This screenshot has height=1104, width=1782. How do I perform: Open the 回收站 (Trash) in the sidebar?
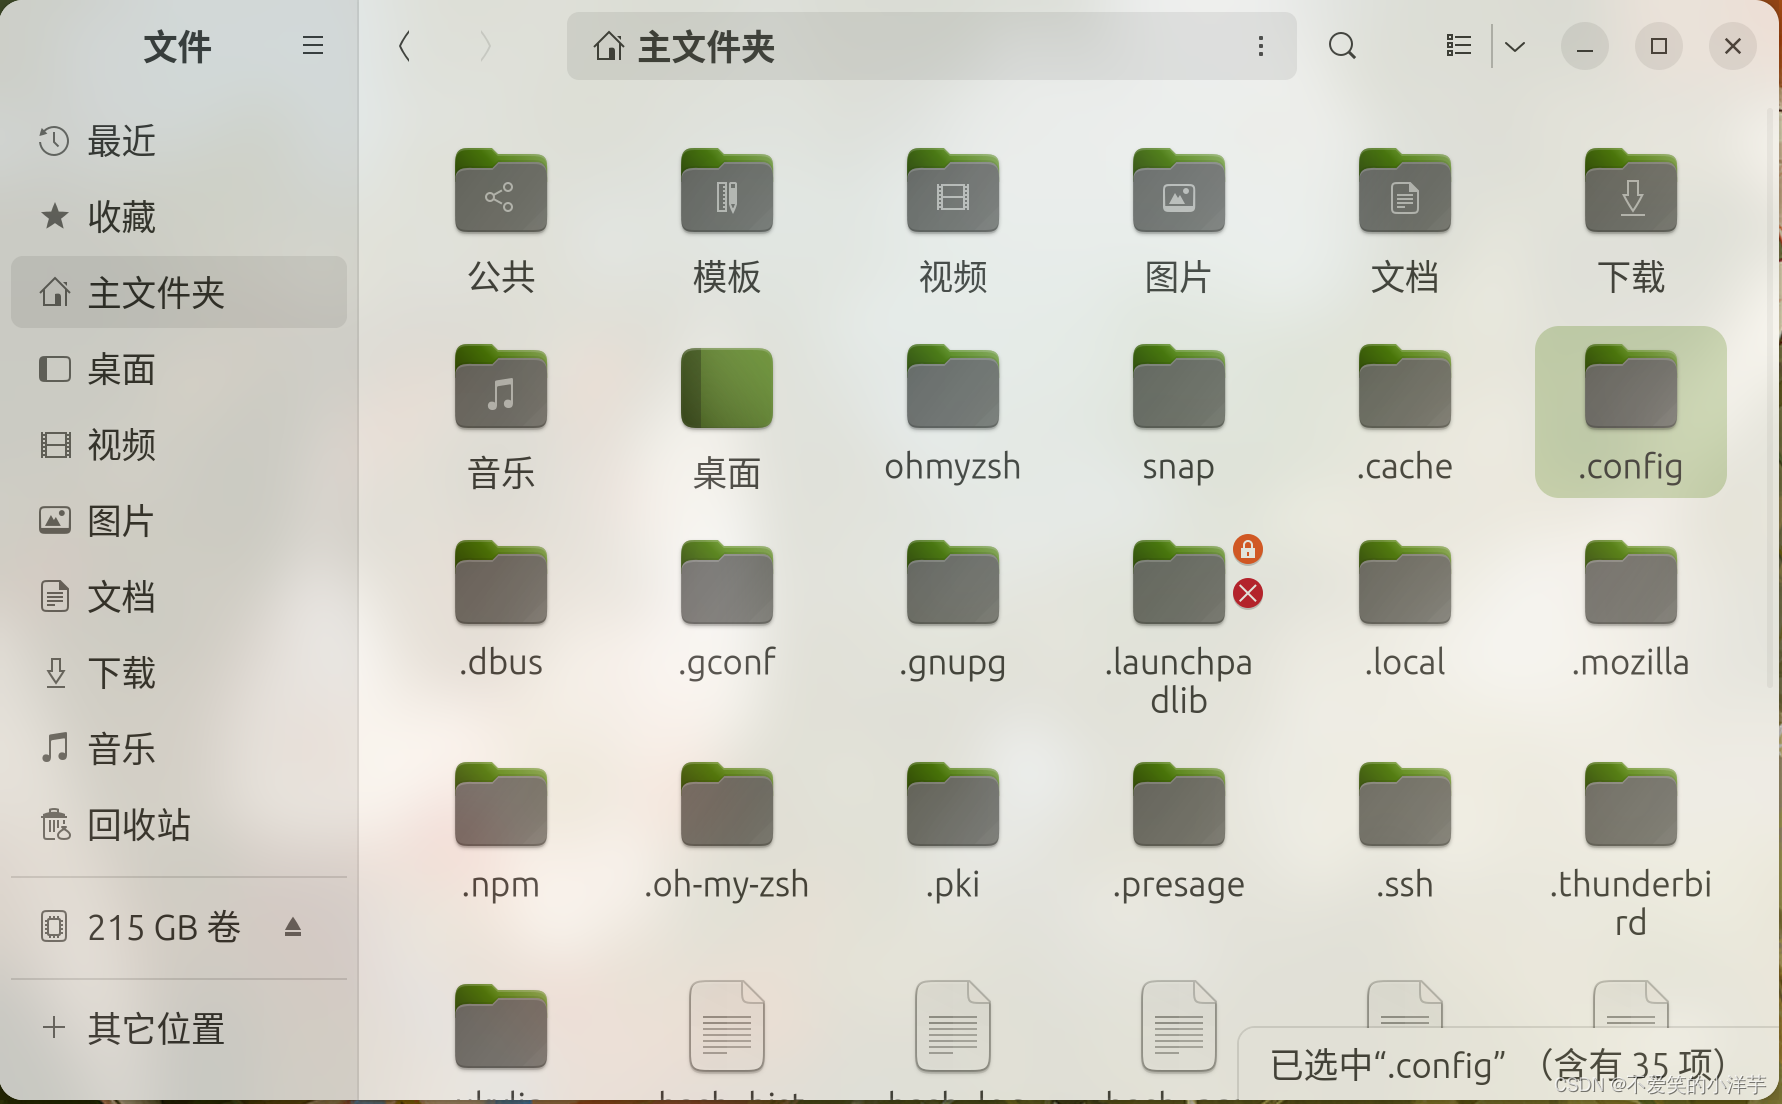(139, 825)
